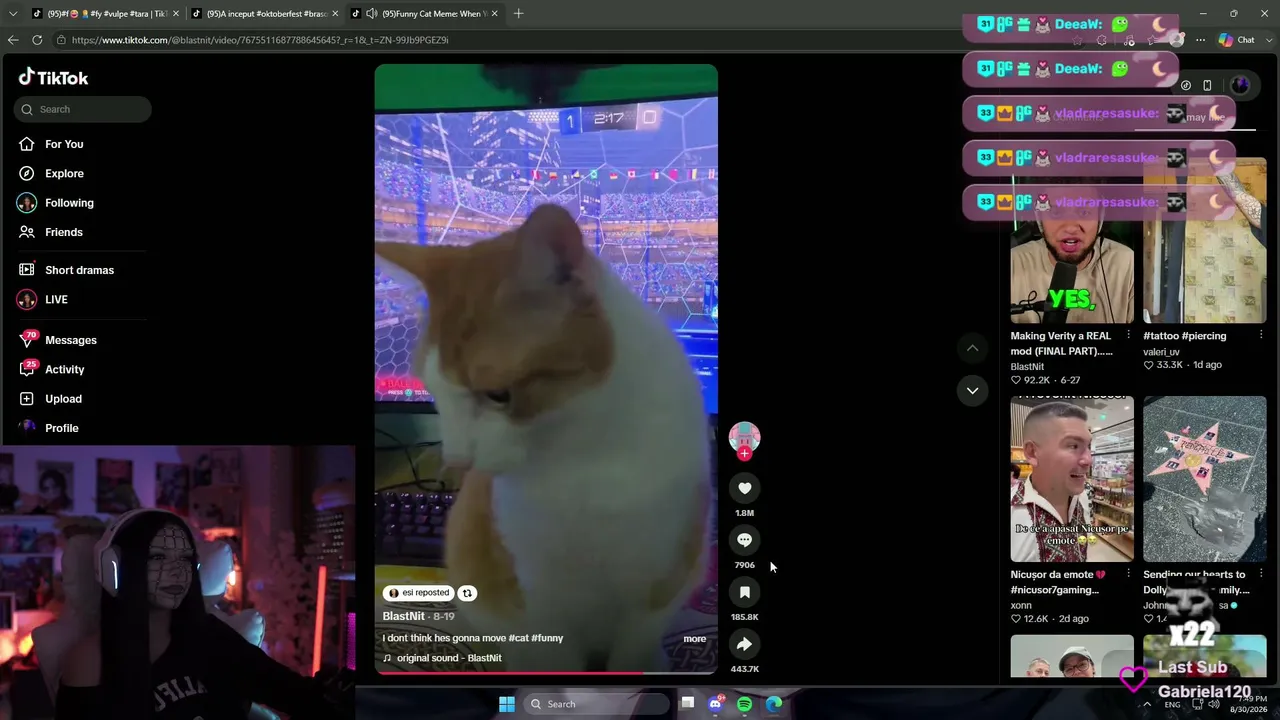Open the Friends feed
Screen dimensions: 1280x720
click(x=63, y=232)
